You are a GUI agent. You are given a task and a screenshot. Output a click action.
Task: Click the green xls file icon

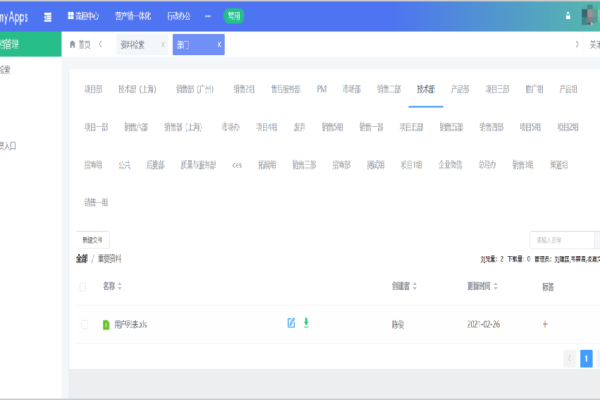(x=106, y=325)
